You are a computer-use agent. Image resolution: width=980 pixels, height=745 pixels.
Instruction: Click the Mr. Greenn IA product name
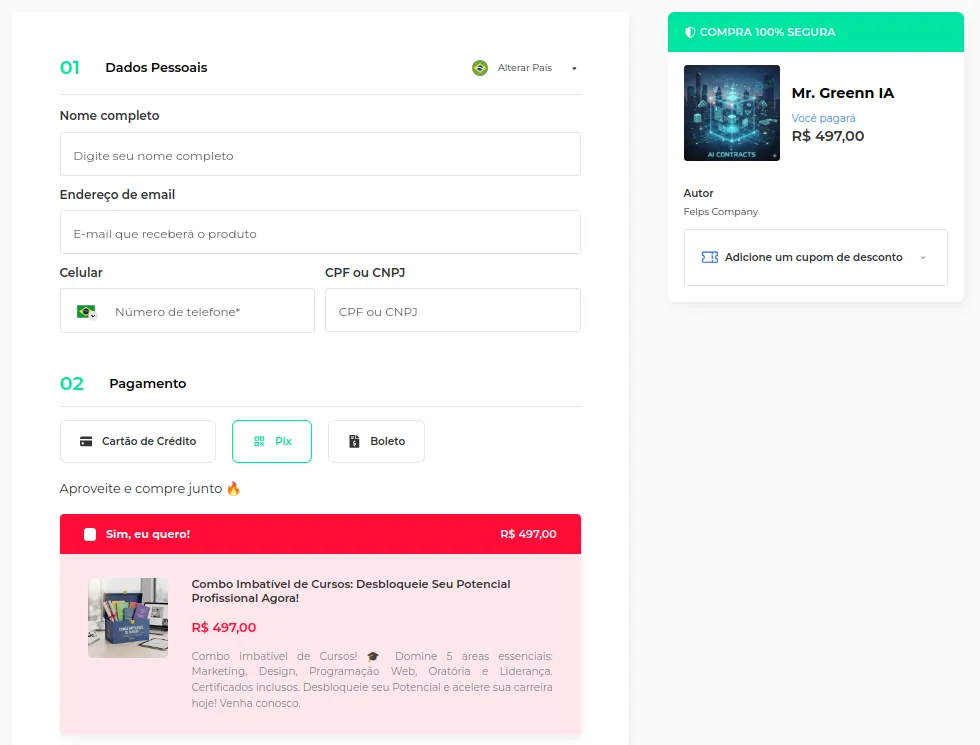[842, 93]
